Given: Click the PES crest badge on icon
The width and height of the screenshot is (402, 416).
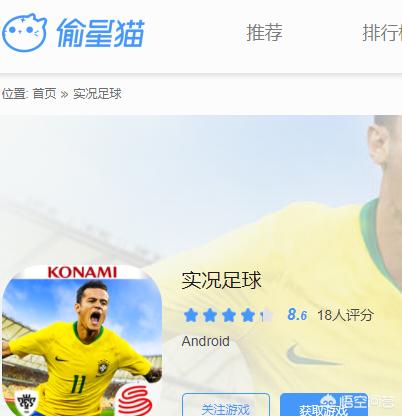Looking at the screenshot, I should click(26, 403).
